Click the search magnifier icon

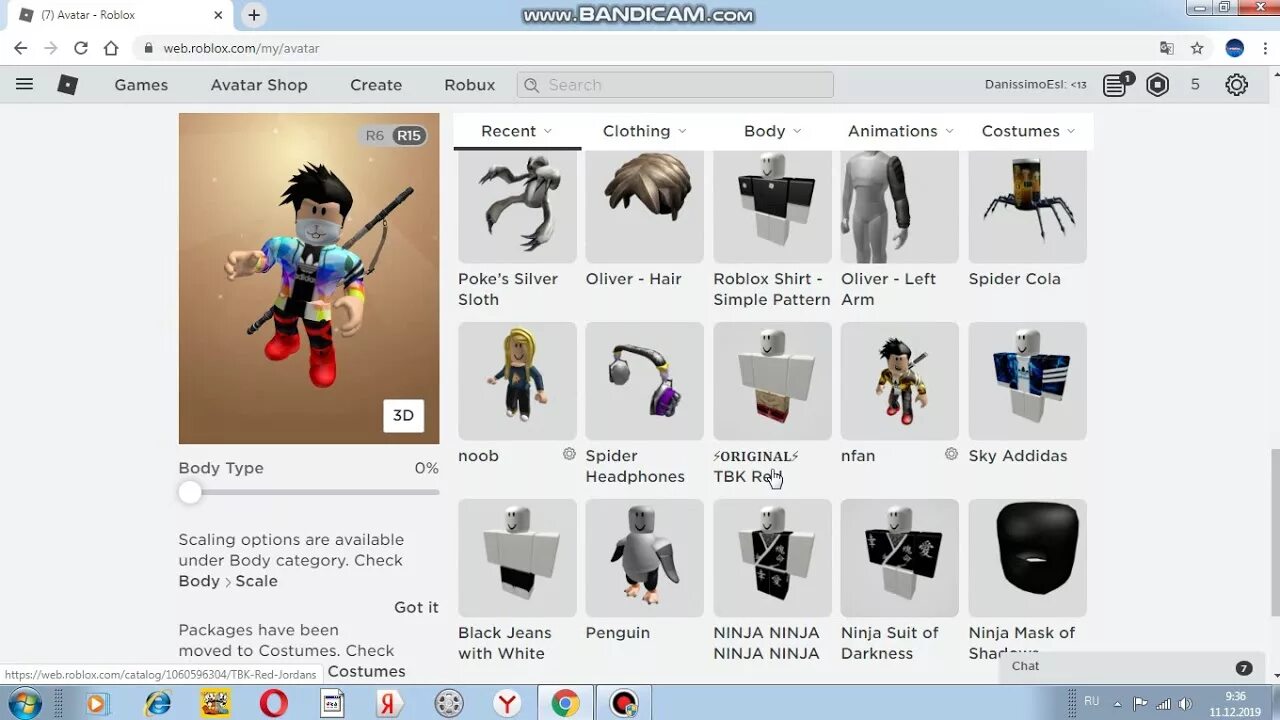pyautogui.click(x=531, y=85)
